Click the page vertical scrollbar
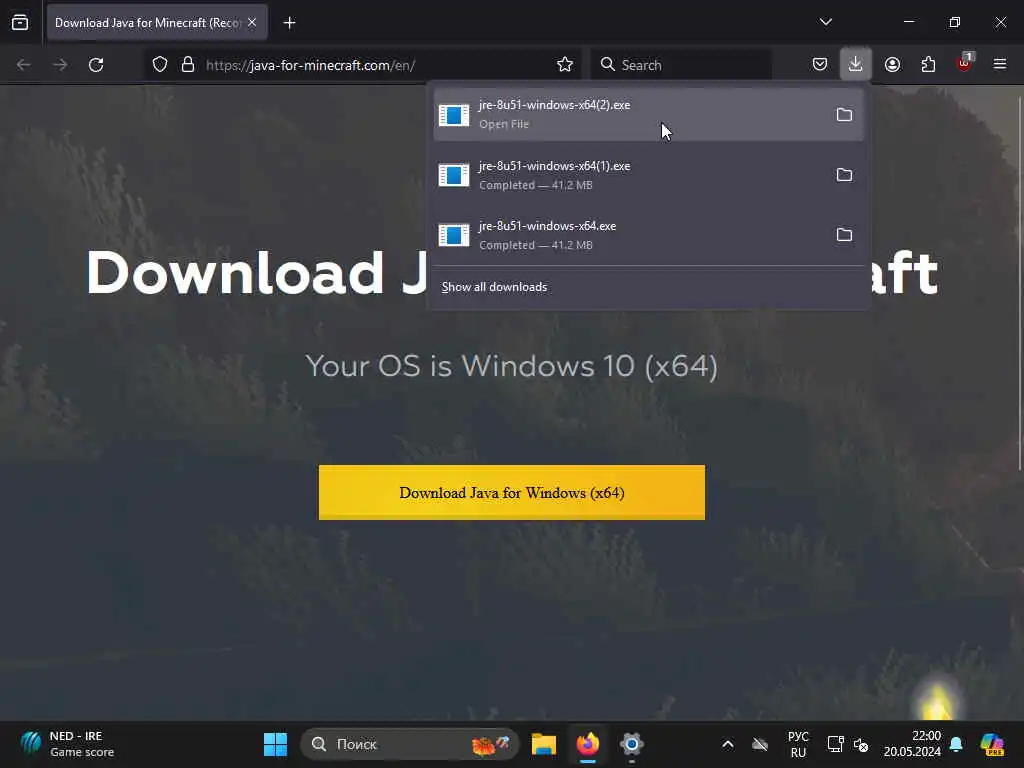Screen dimensions: 1024x768 1019,282
